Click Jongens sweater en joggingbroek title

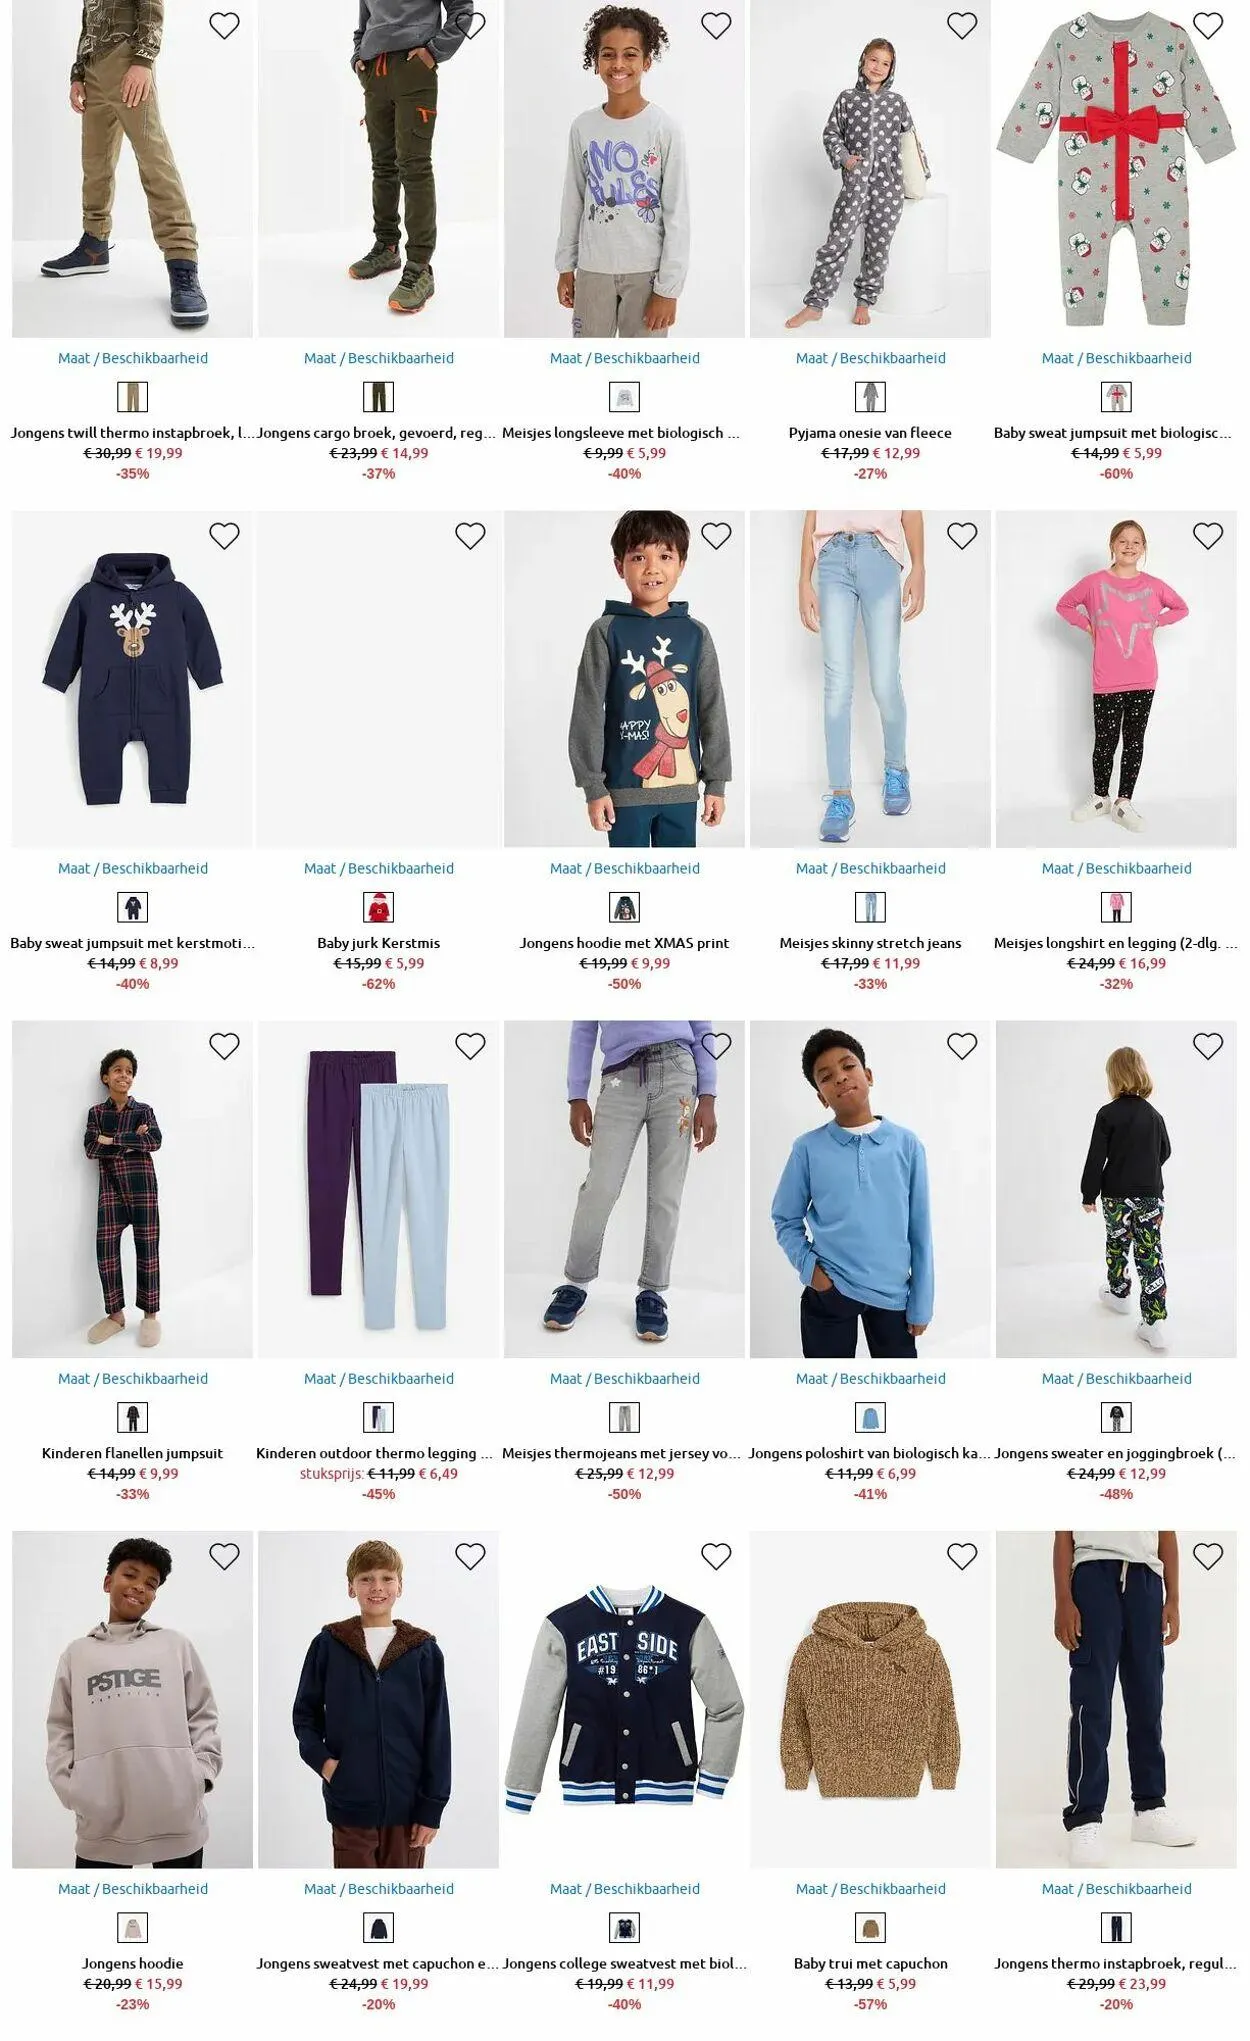click(1116, 1453)
